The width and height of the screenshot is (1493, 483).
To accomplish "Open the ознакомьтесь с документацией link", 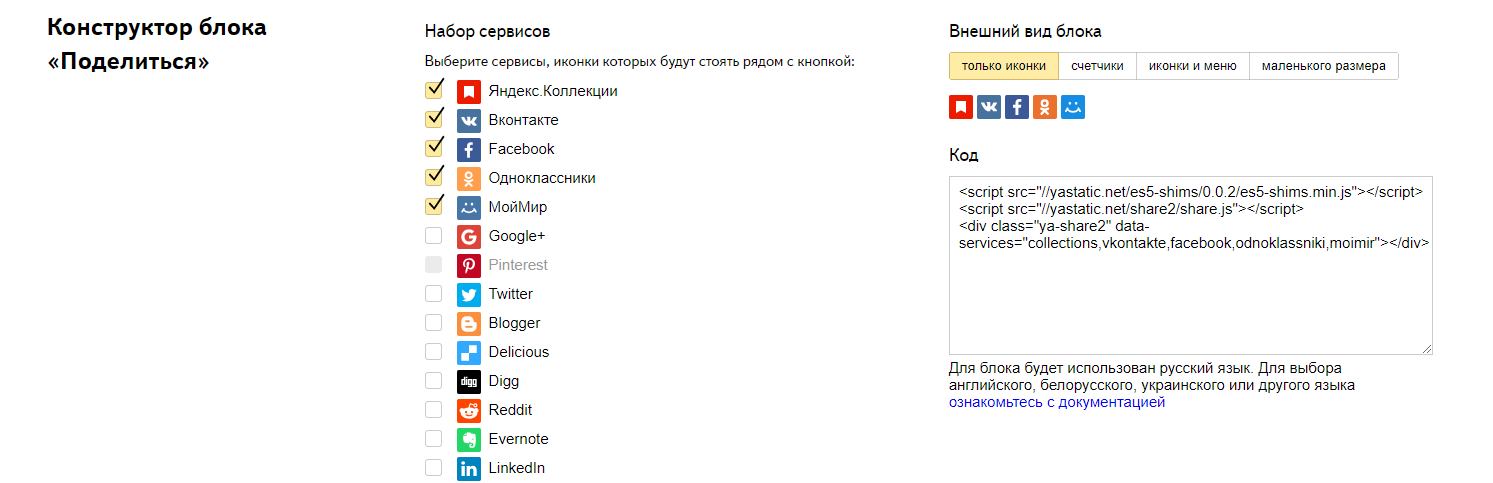I will (1057, 403).
